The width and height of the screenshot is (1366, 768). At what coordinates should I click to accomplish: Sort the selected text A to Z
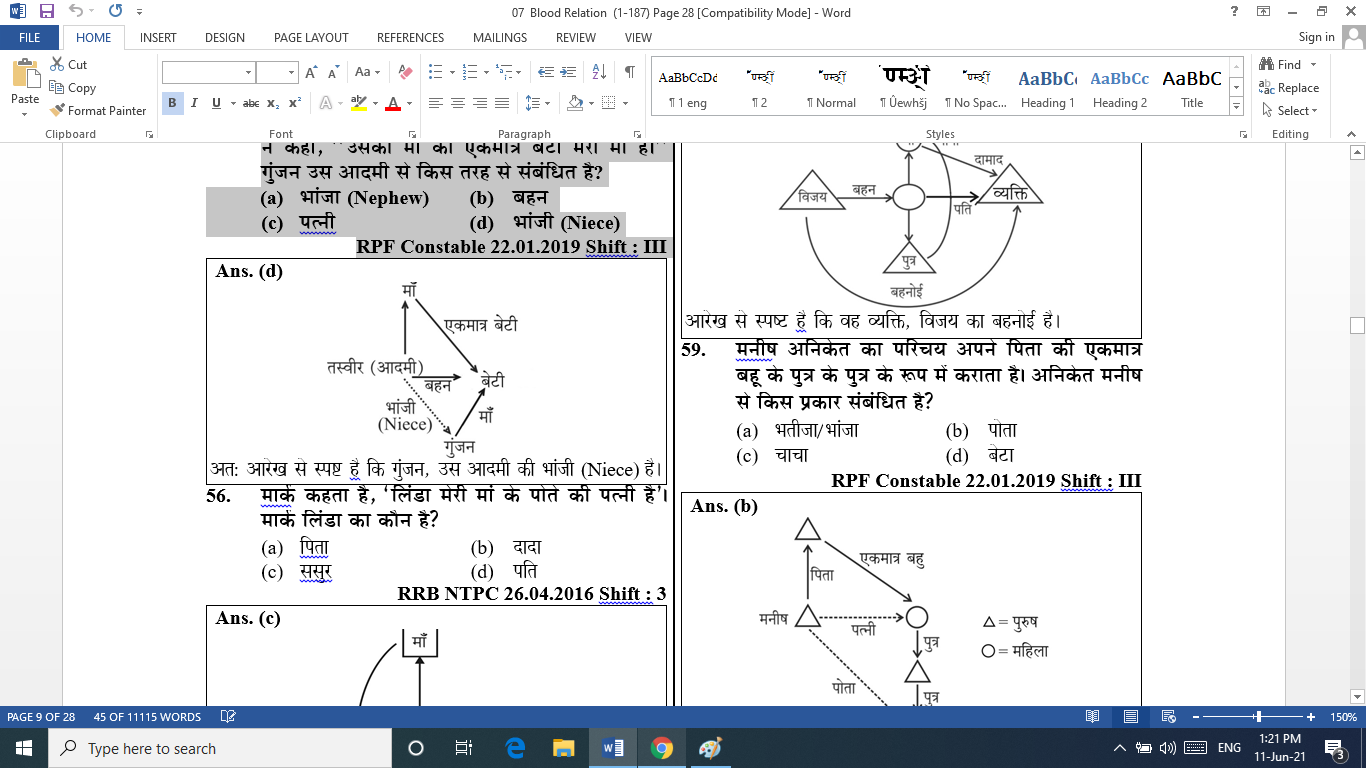[599, 72]
